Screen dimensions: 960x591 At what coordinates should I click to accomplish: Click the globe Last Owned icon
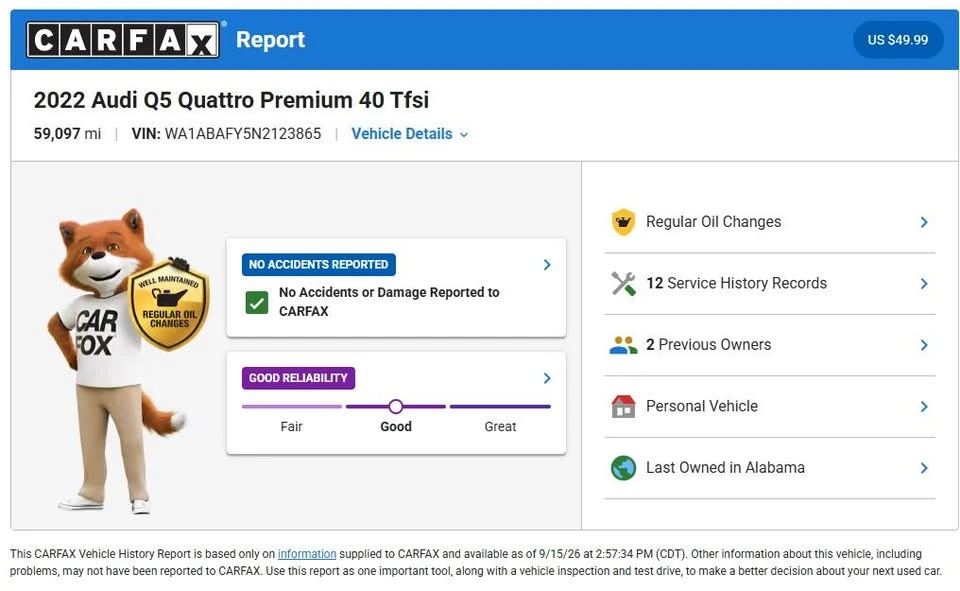(x=623, y=468)
